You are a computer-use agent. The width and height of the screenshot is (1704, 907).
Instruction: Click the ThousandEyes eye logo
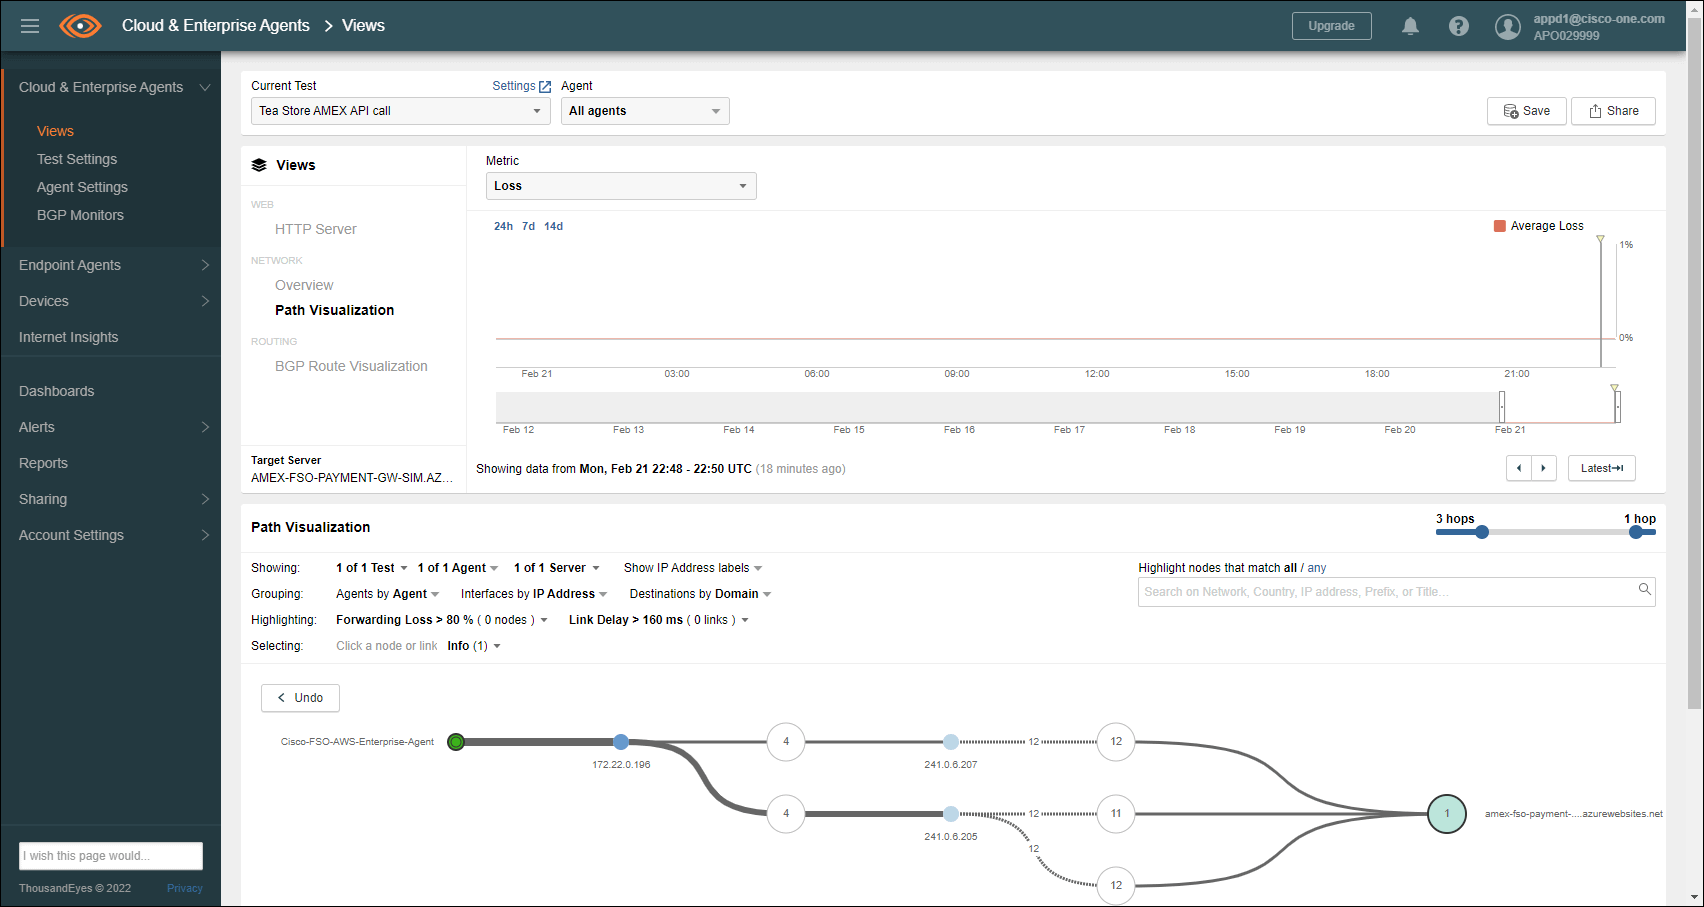point(80,26)
